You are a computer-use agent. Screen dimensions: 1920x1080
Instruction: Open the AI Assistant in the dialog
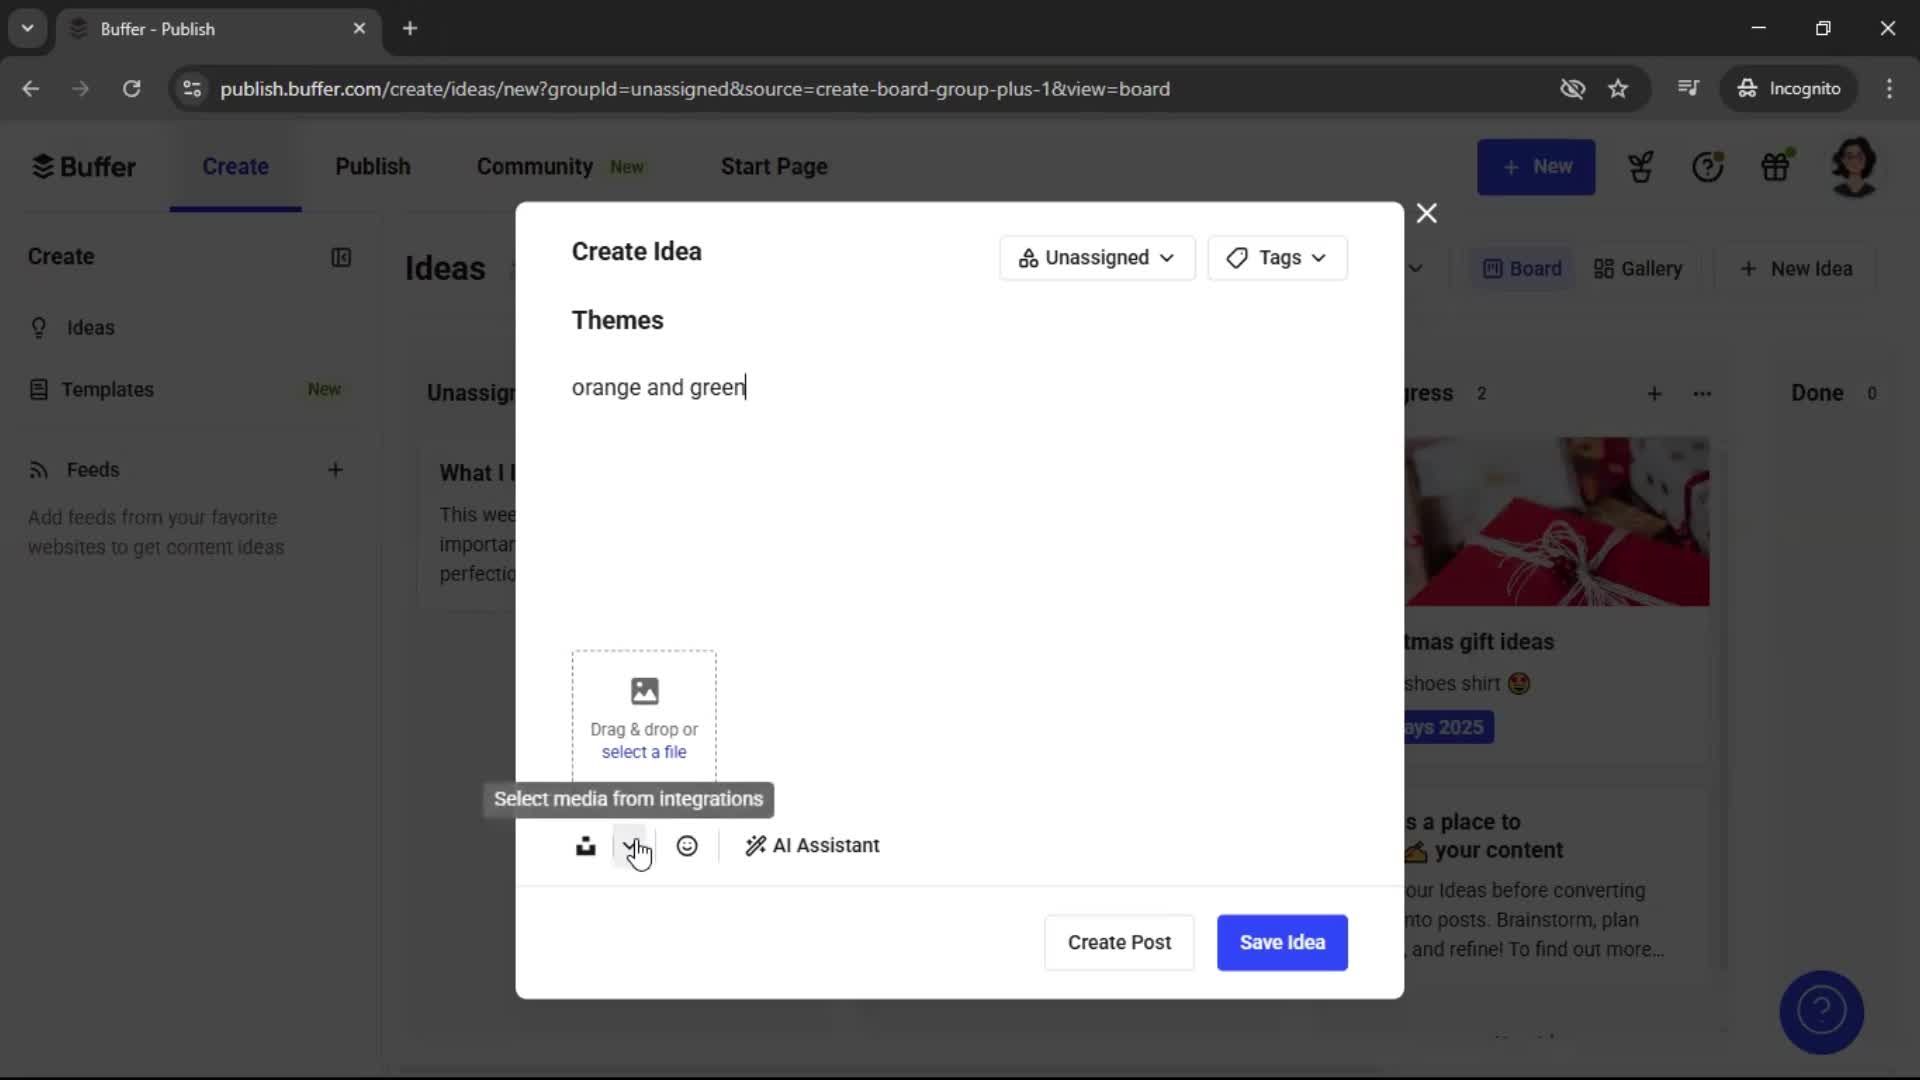click(x=812, y=845)
